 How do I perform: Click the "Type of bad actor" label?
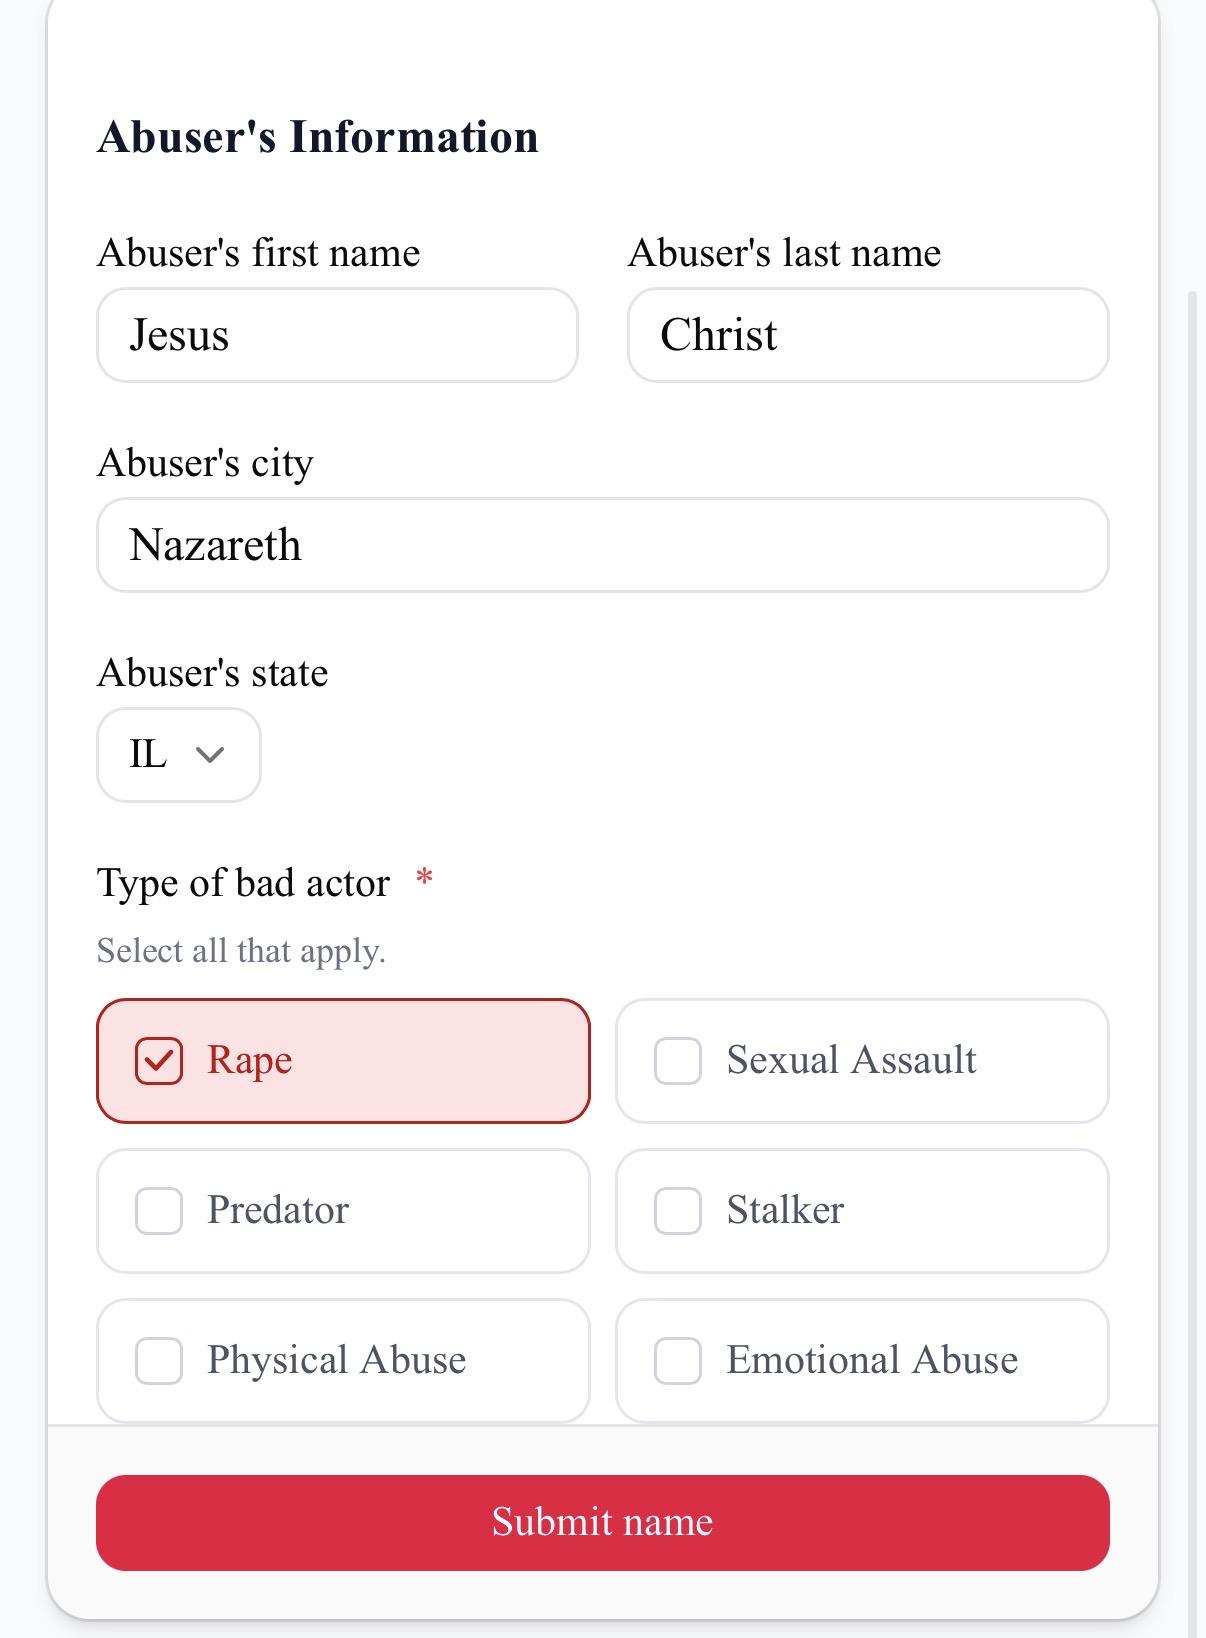pyautogui.click(x=243, y=883)
